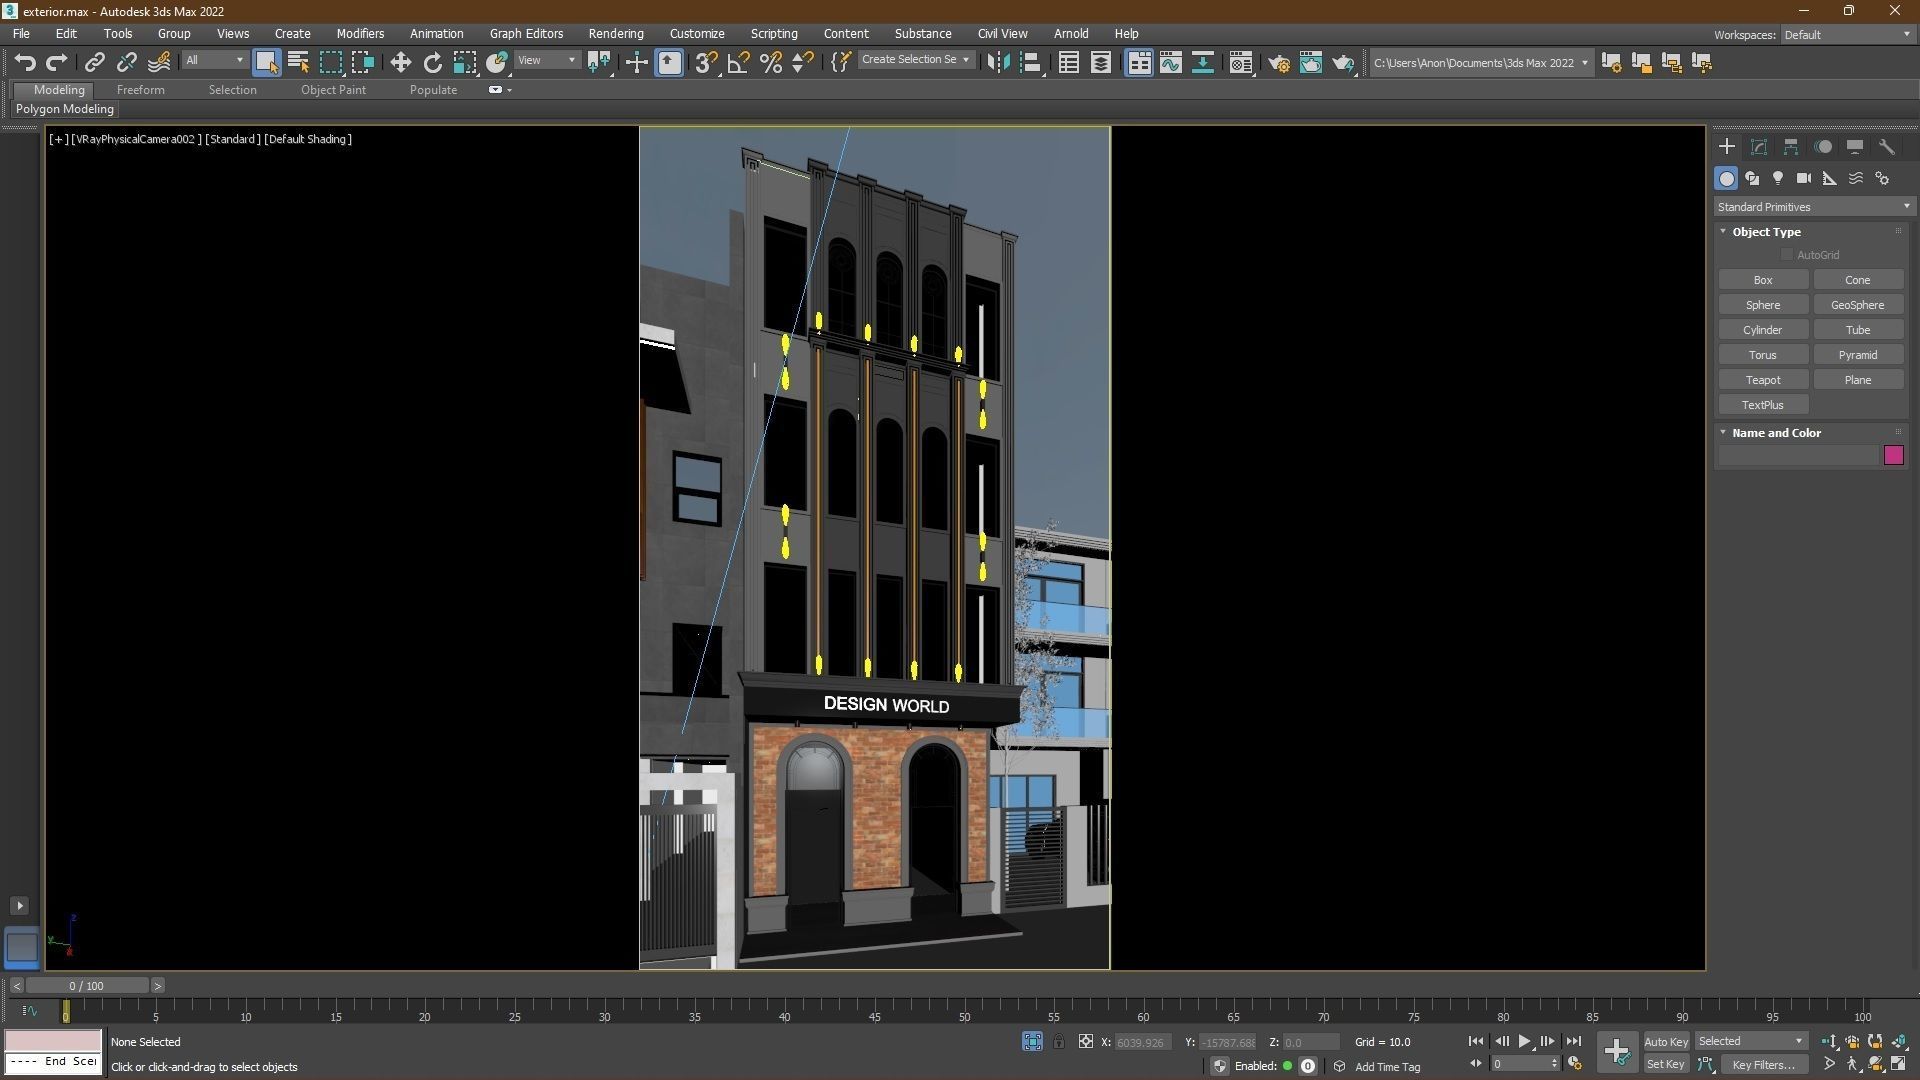Open Create panel Geometry category icon
1920x1080 pixels.
pos(1727,178)
